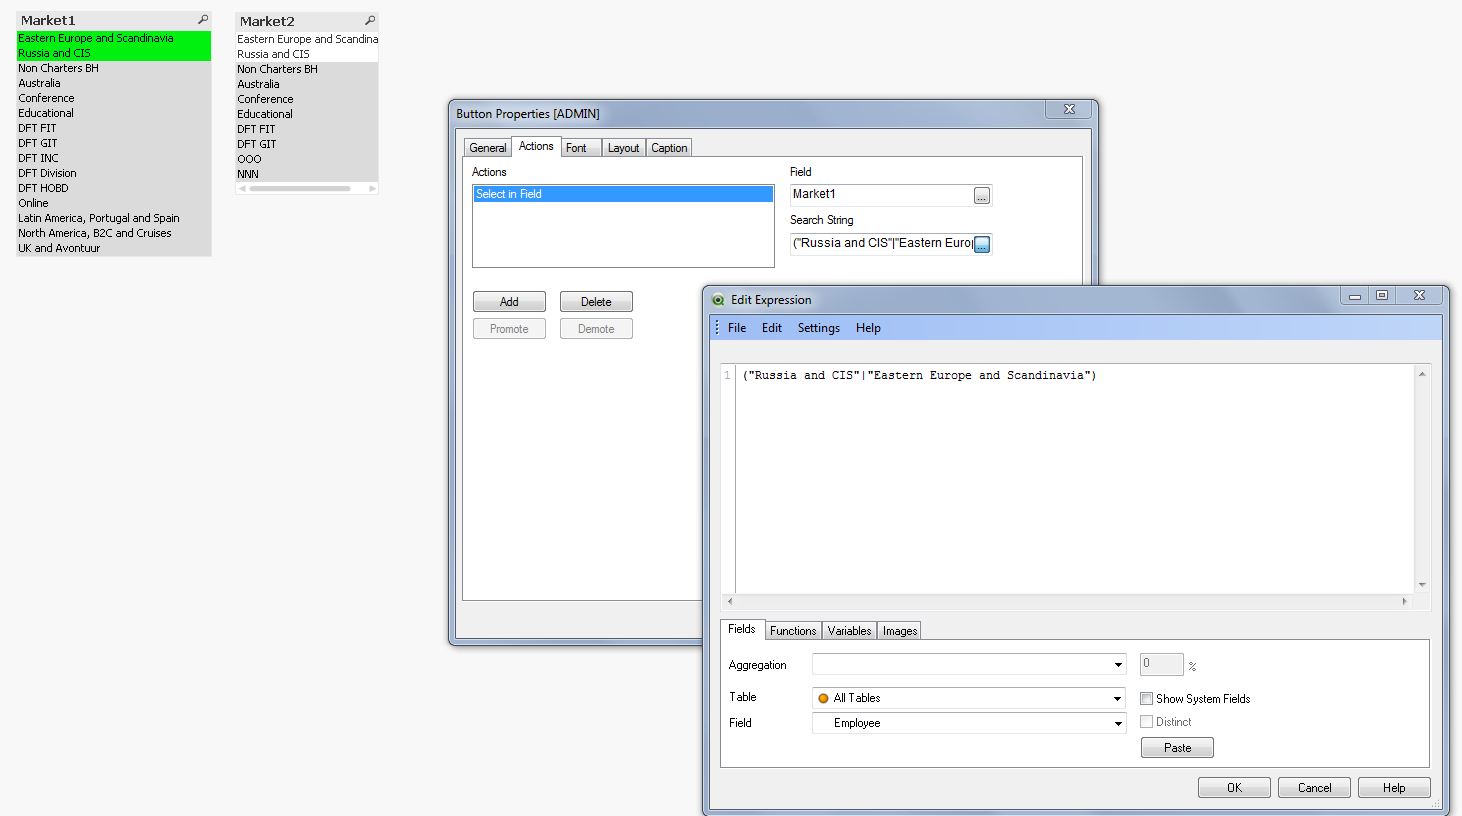Click the Search String input field
This screenshot has height=816, width=1462.
pos(881,243)
